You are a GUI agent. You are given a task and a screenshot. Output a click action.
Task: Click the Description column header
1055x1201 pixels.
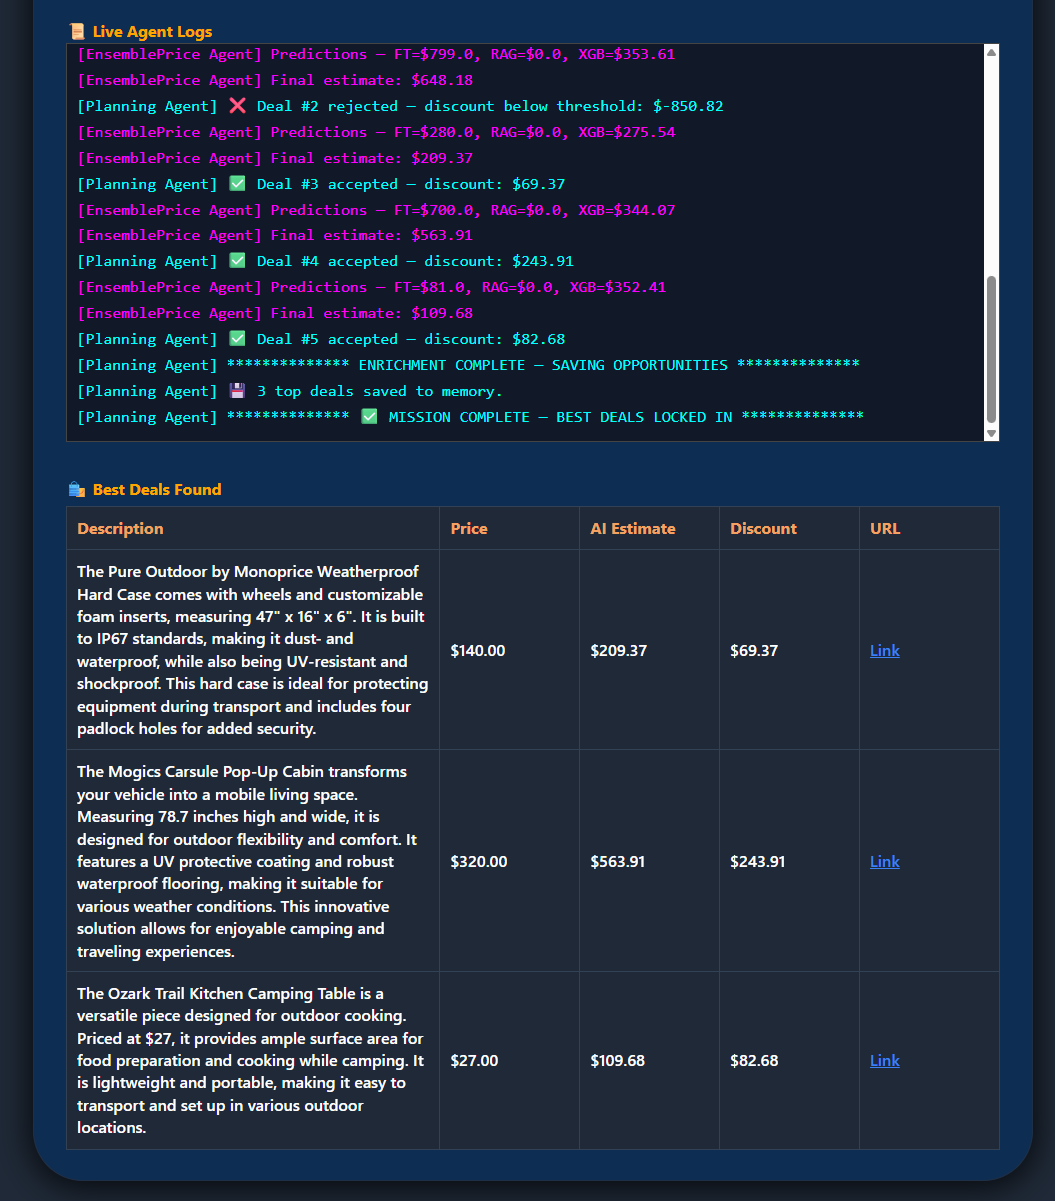[x=120, y=529]
